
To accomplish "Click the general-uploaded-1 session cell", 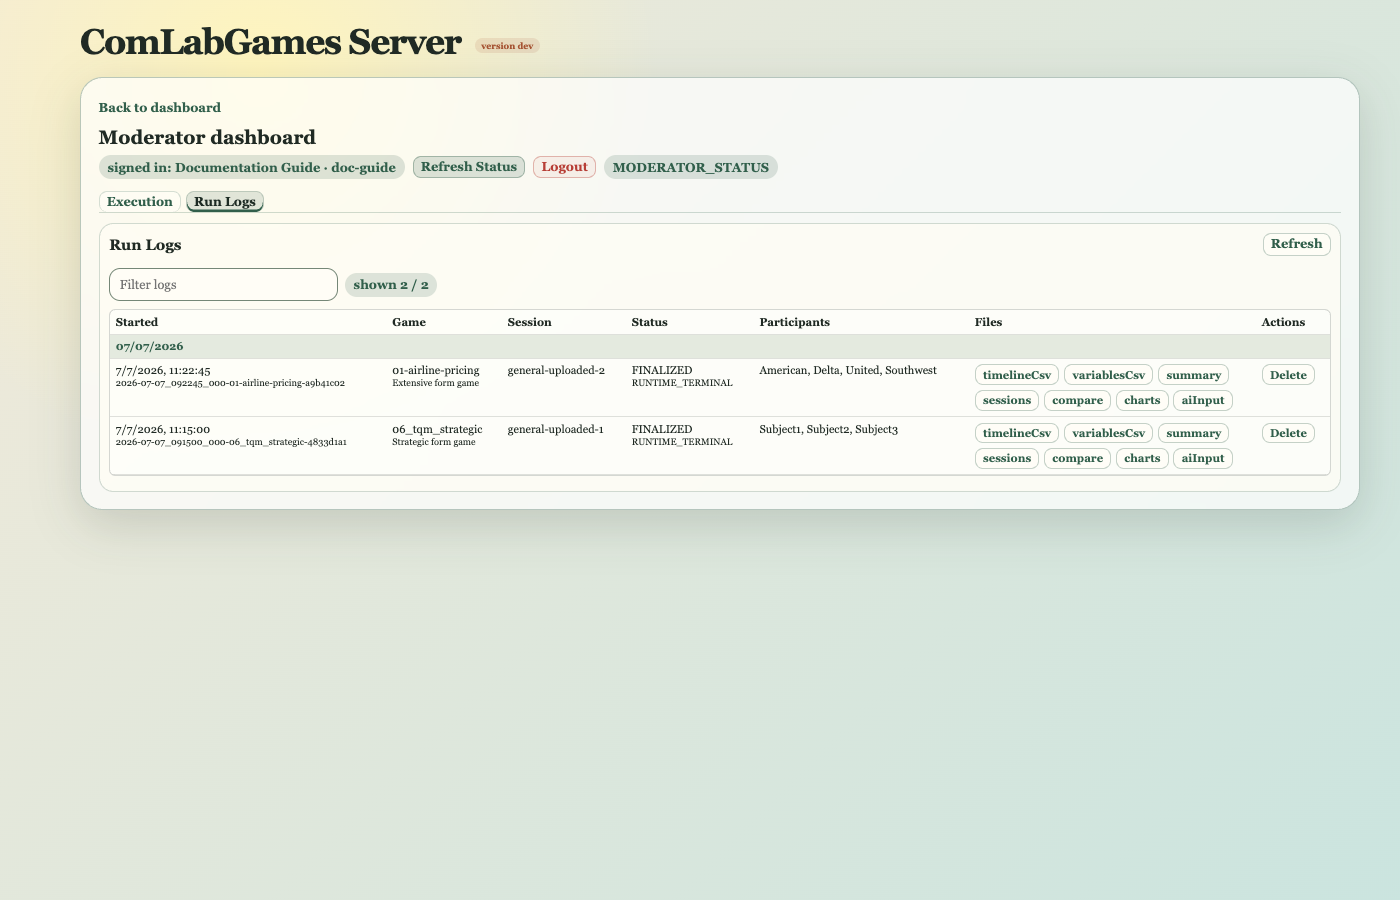I will point(555,429).
